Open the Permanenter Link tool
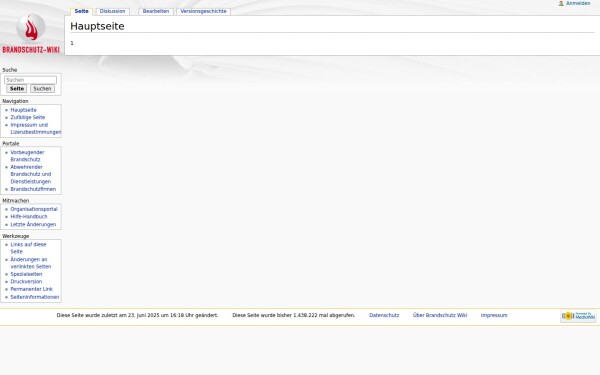The width and height of the screenshot is (600, 375). pos(31,289)
